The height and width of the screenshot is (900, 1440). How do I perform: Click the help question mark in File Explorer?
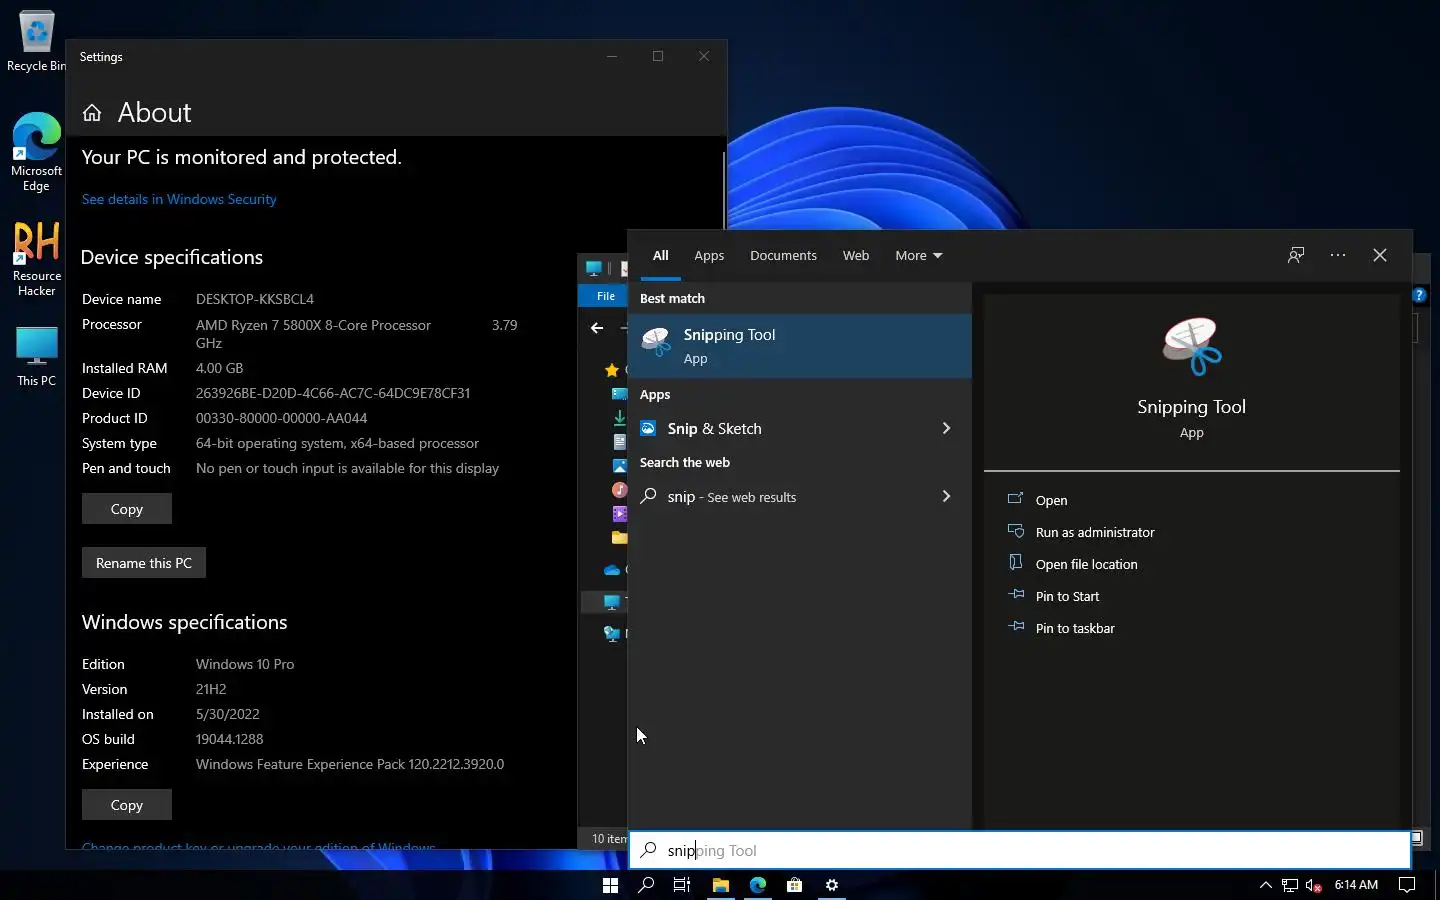1419,295
